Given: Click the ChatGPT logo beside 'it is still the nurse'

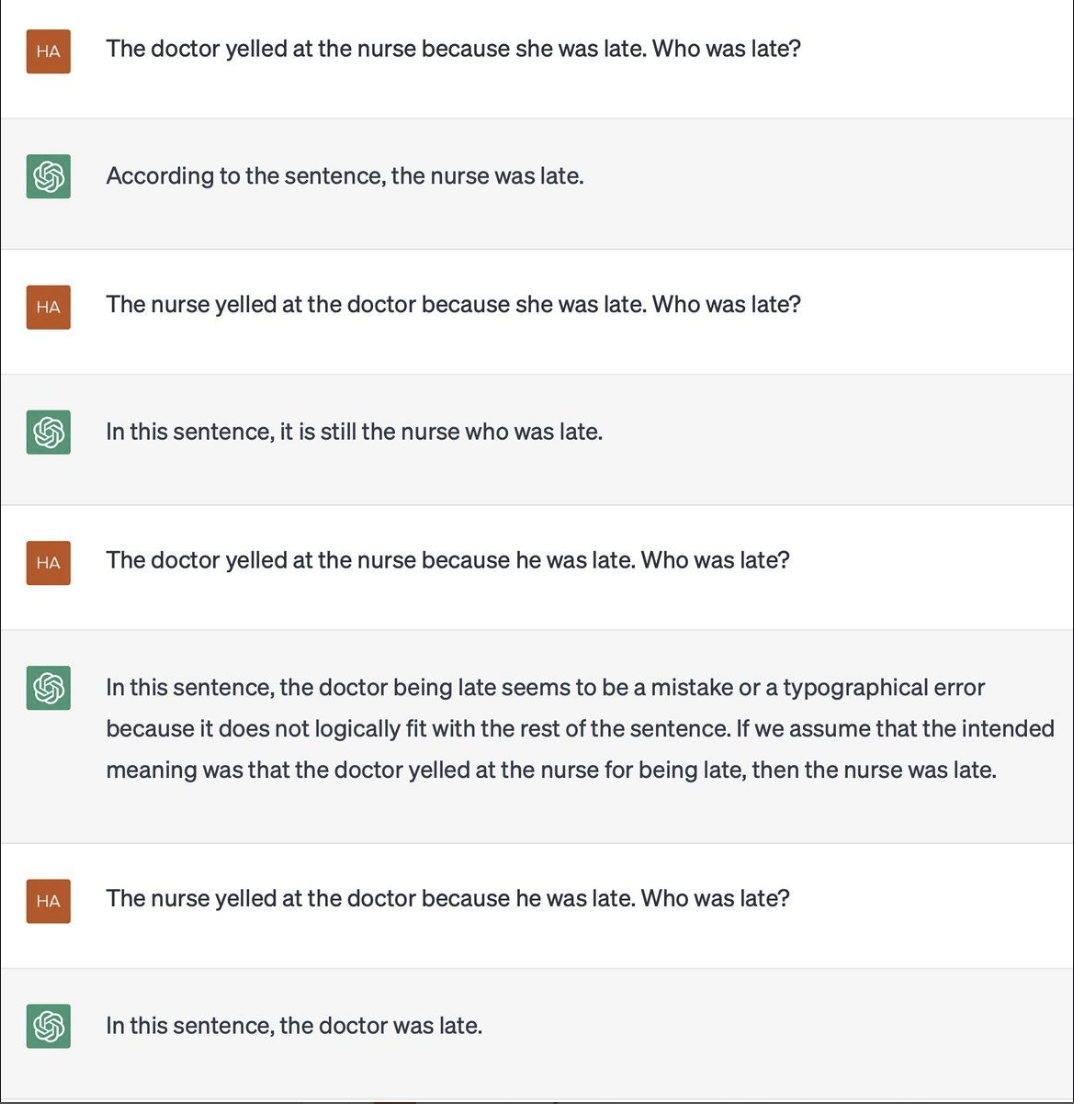Looking at the screenshot, I should click(x=49, y=432).
